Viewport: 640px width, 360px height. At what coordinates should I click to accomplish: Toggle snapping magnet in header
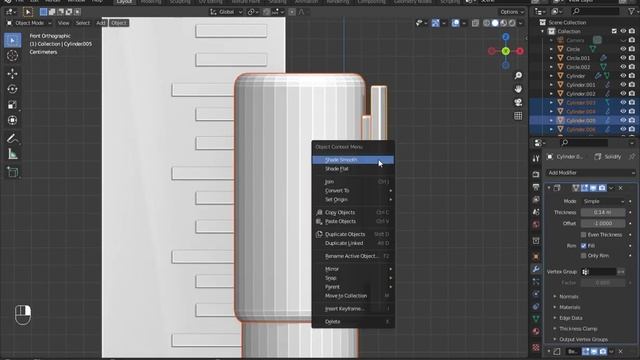tap(267, 12)
